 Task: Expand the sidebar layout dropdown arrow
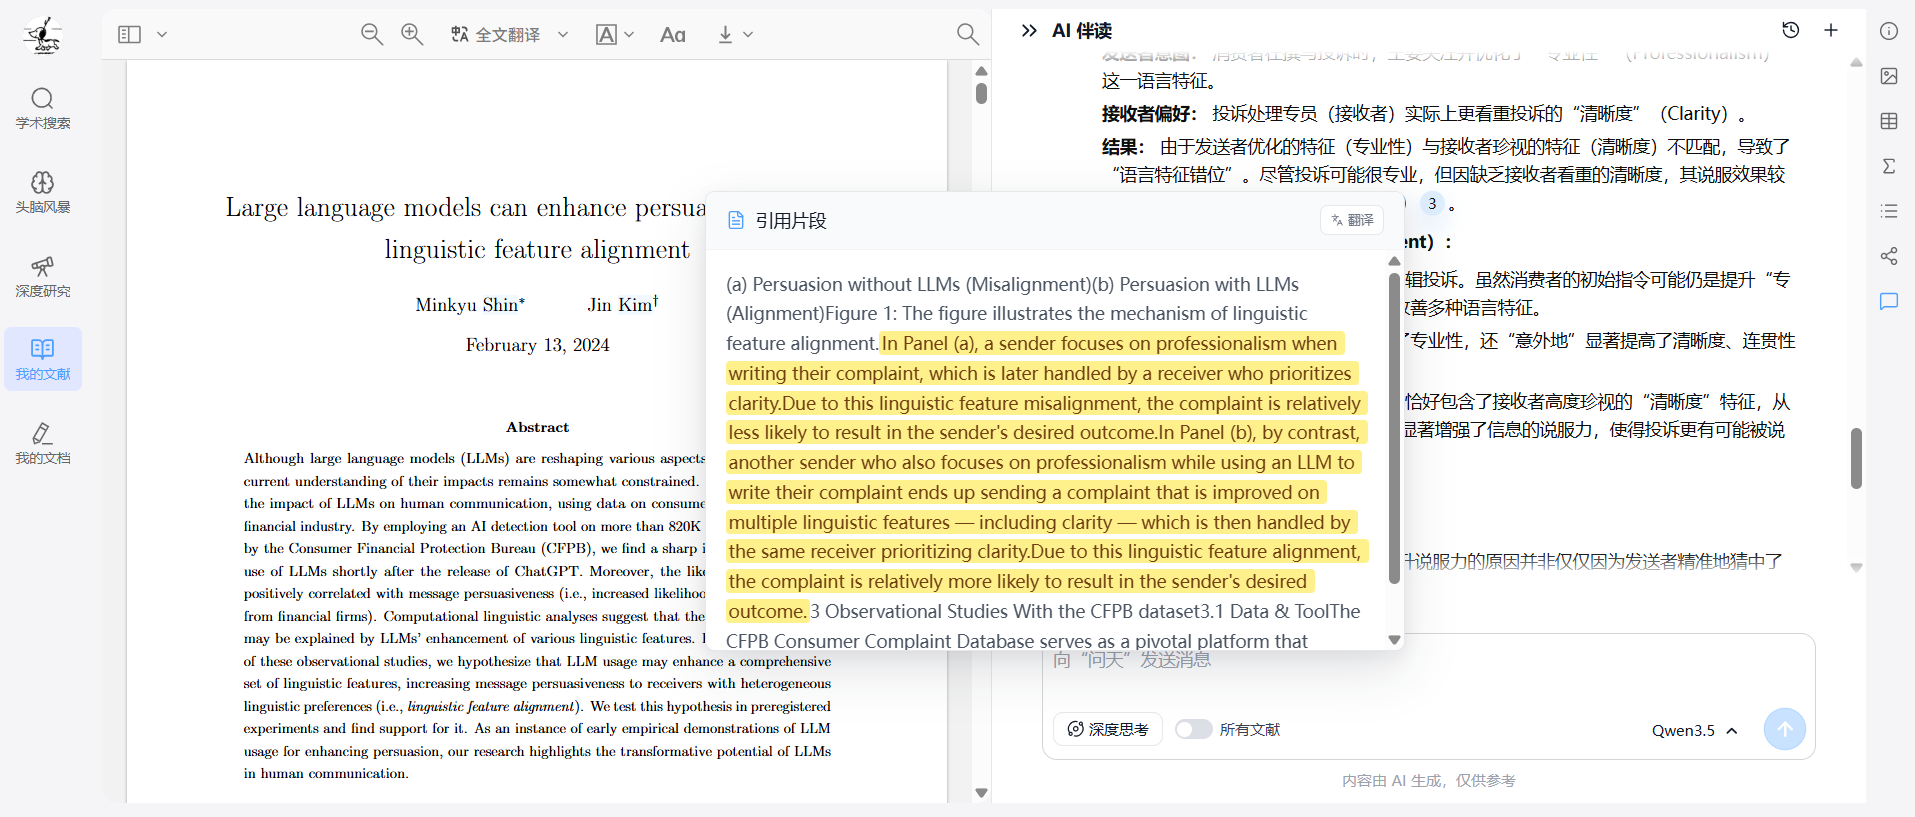[x=162, y=34]
